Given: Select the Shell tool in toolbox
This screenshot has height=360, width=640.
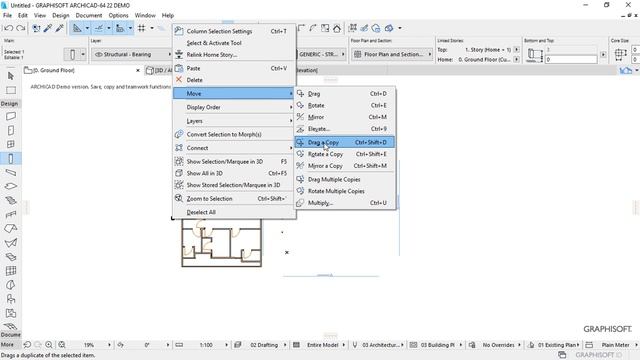Looking at the screenshot, I should click(x=11, y=243).
